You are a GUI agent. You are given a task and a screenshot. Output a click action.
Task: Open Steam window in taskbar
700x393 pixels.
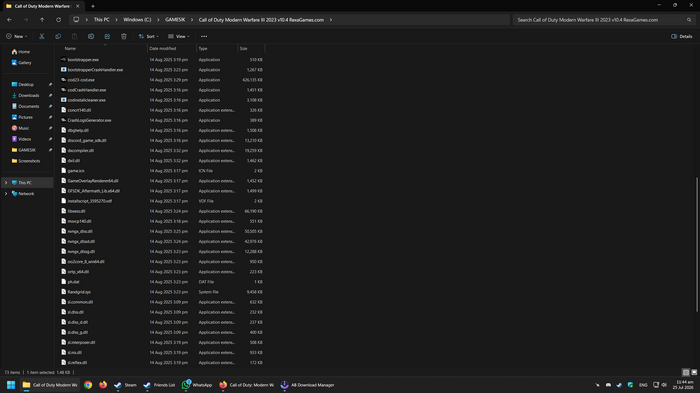(125, 385)
